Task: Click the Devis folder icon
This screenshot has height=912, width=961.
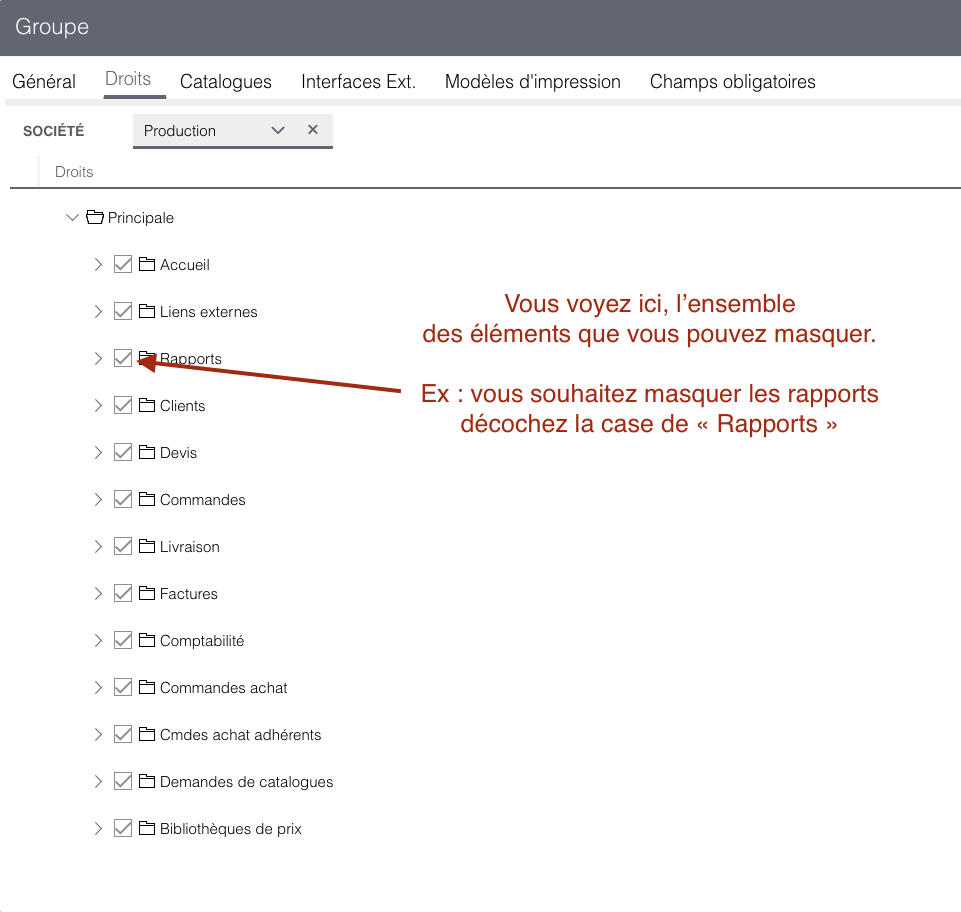Action: point(146,452)
